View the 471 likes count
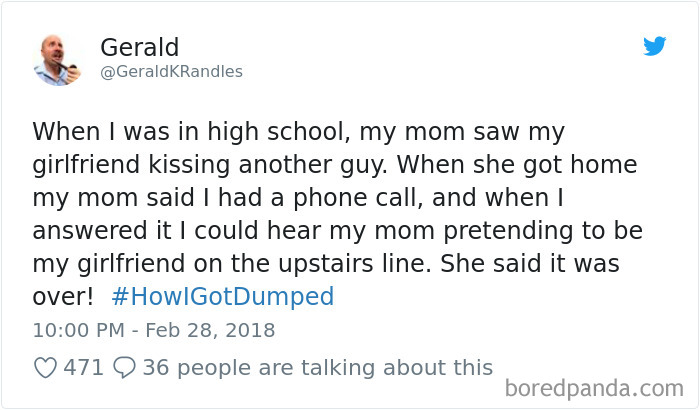This screenshot has width=700, height=410. click(x=83, y=368)
